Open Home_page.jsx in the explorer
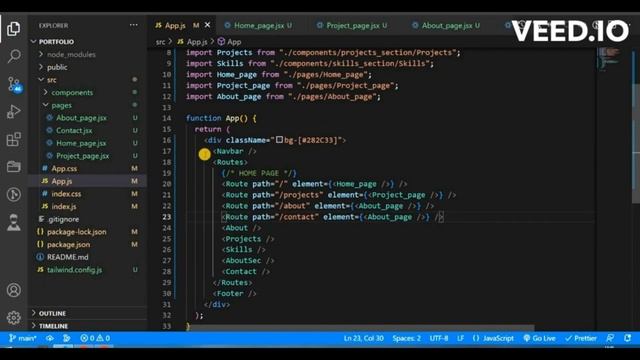The height and width of the screenshot is (360, 640). tap(81, 143)
